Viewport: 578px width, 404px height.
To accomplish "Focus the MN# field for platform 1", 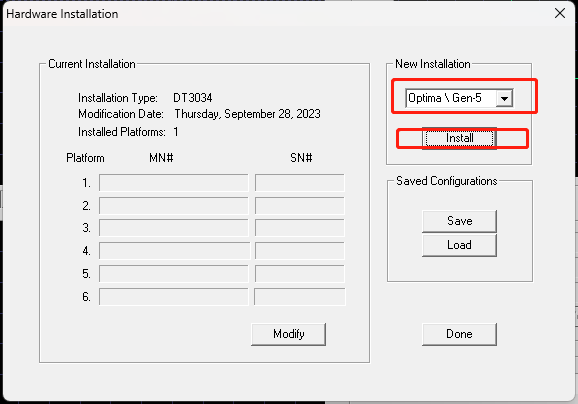I will coord(174,183).
